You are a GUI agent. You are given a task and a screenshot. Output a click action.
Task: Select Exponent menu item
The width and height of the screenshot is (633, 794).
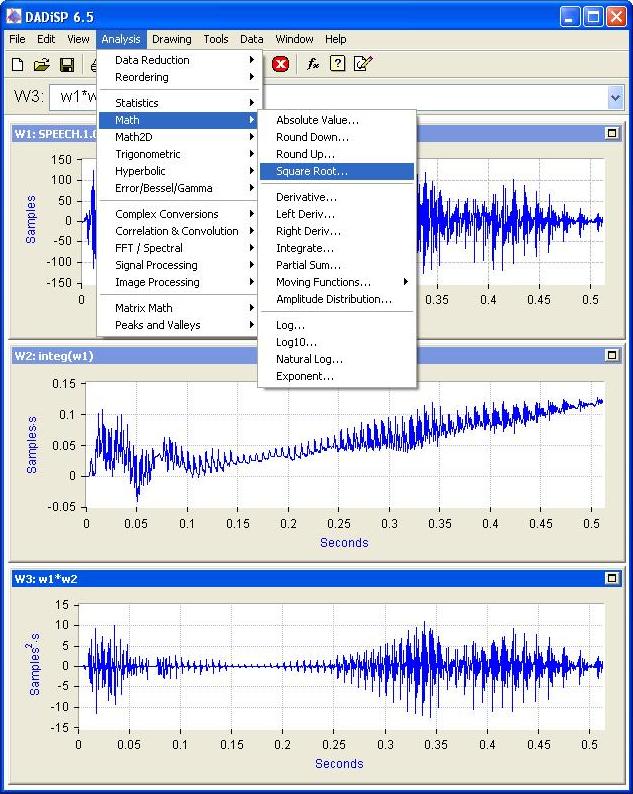(337, 376)
